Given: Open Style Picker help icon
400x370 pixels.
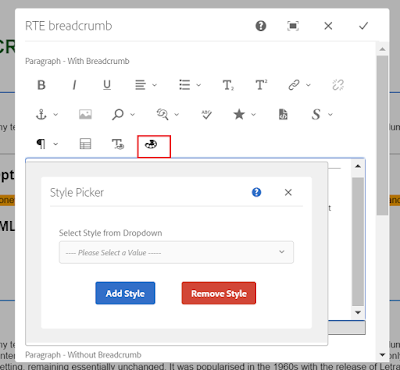Looking at the screenshot, I should 256,192.
